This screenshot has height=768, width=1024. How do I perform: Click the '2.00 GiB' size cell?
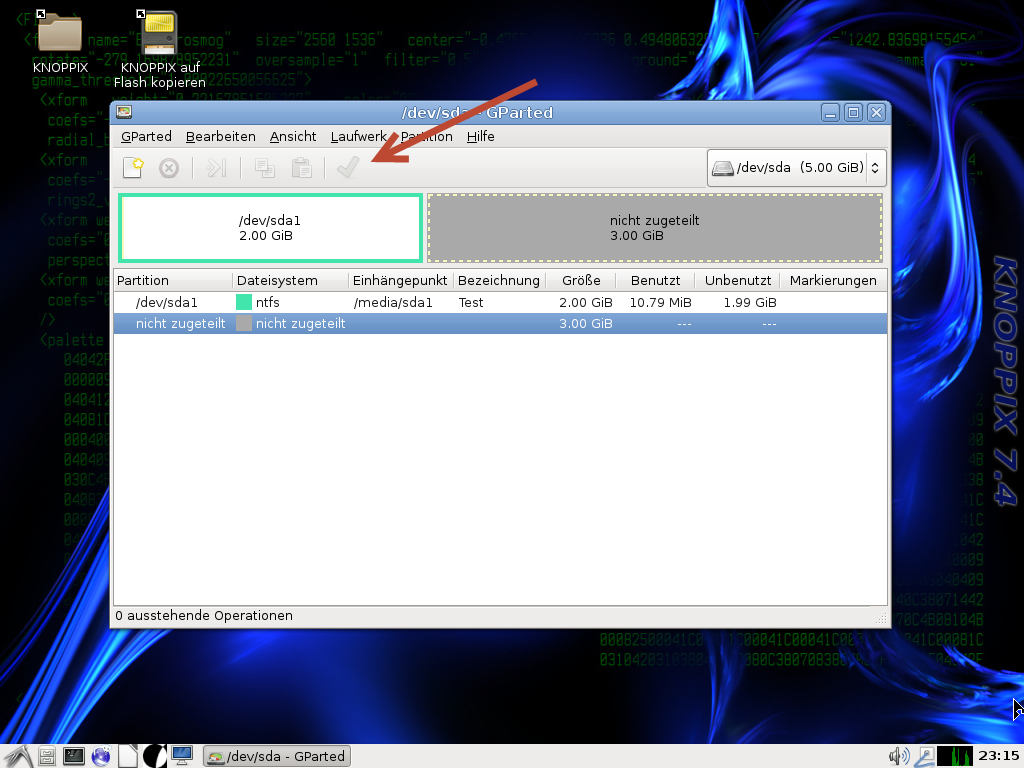pyautogui.click(x=586, y=302)
